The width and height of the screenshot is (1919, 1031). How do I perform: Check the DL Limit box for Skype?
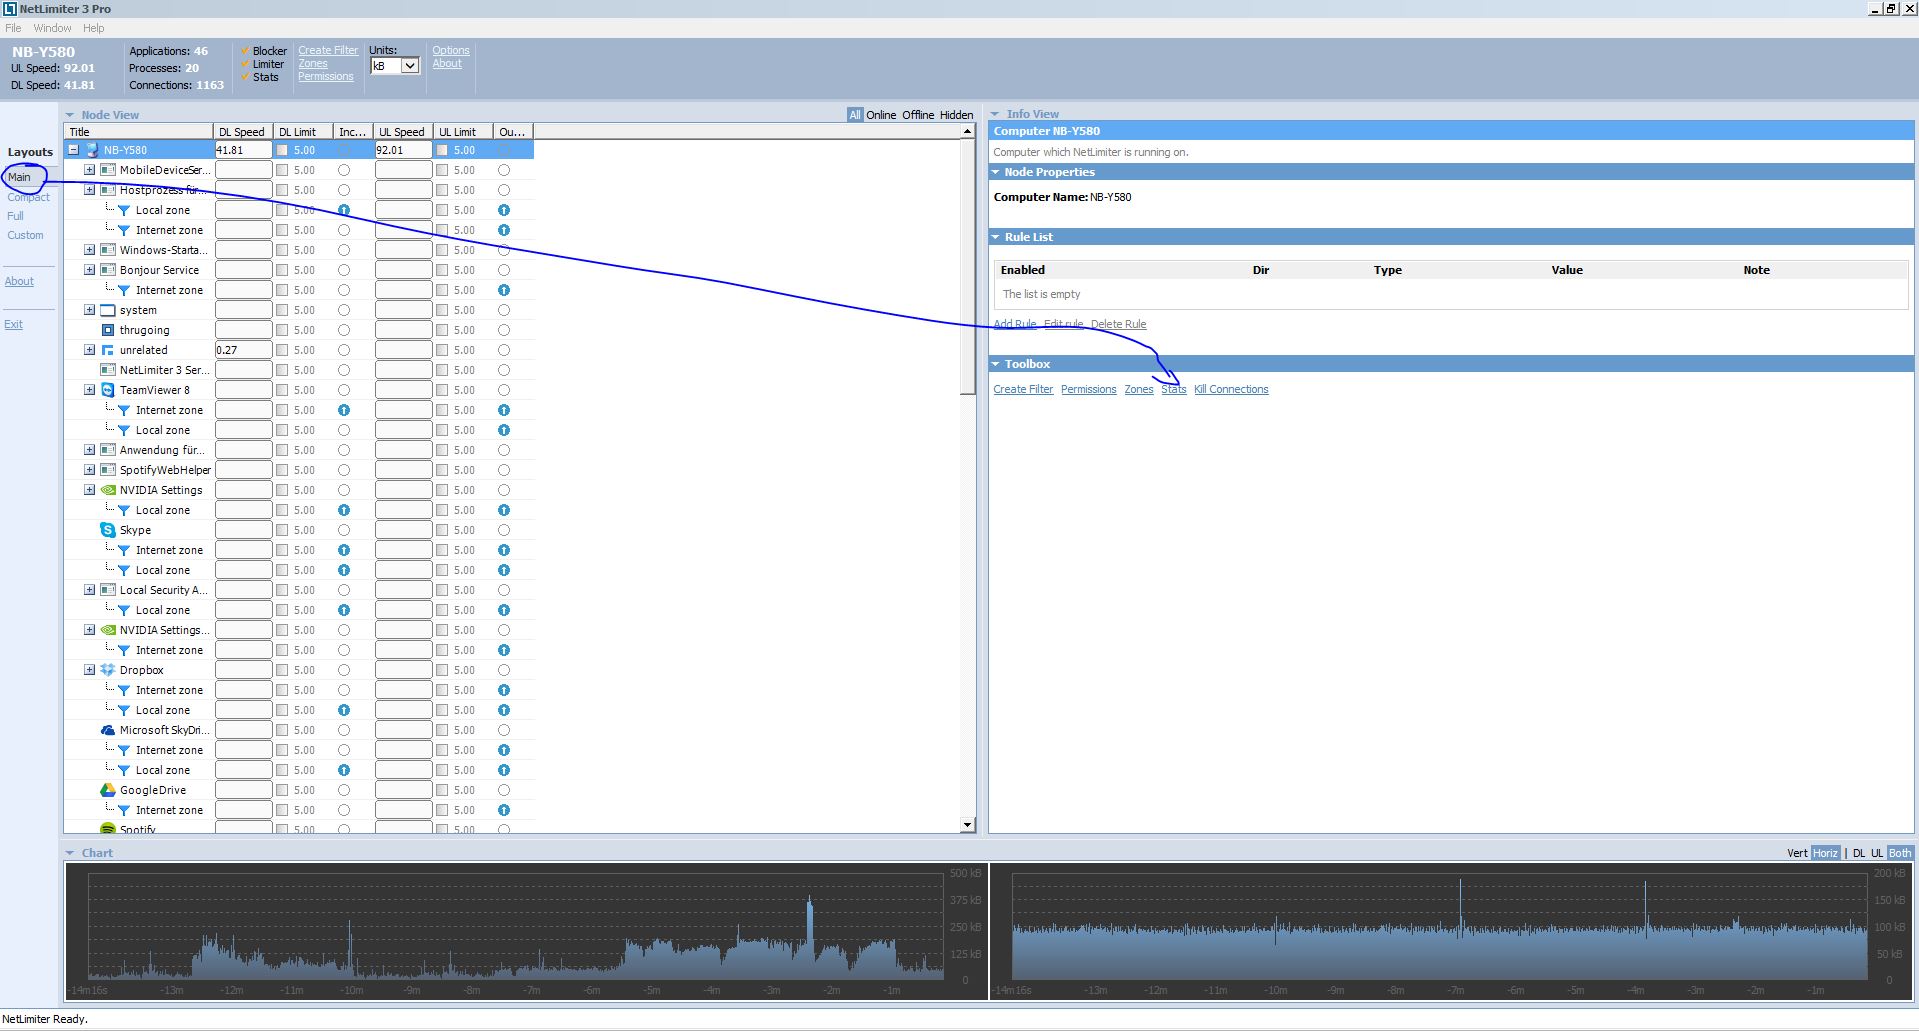[282, 530]
